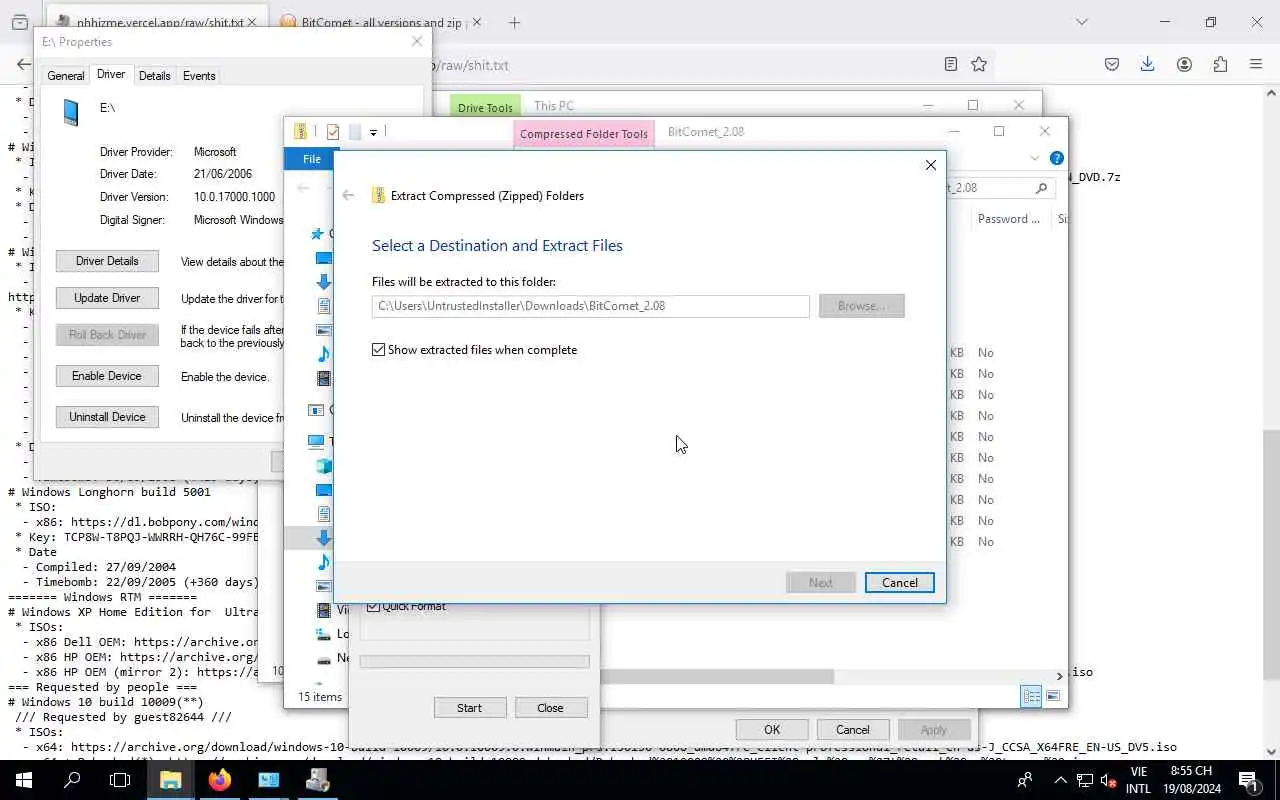Switch to large icons view in Explorer status bar
Image resolution: width=1280 pixels, height=800 pixels.
tap(1053, 697)
